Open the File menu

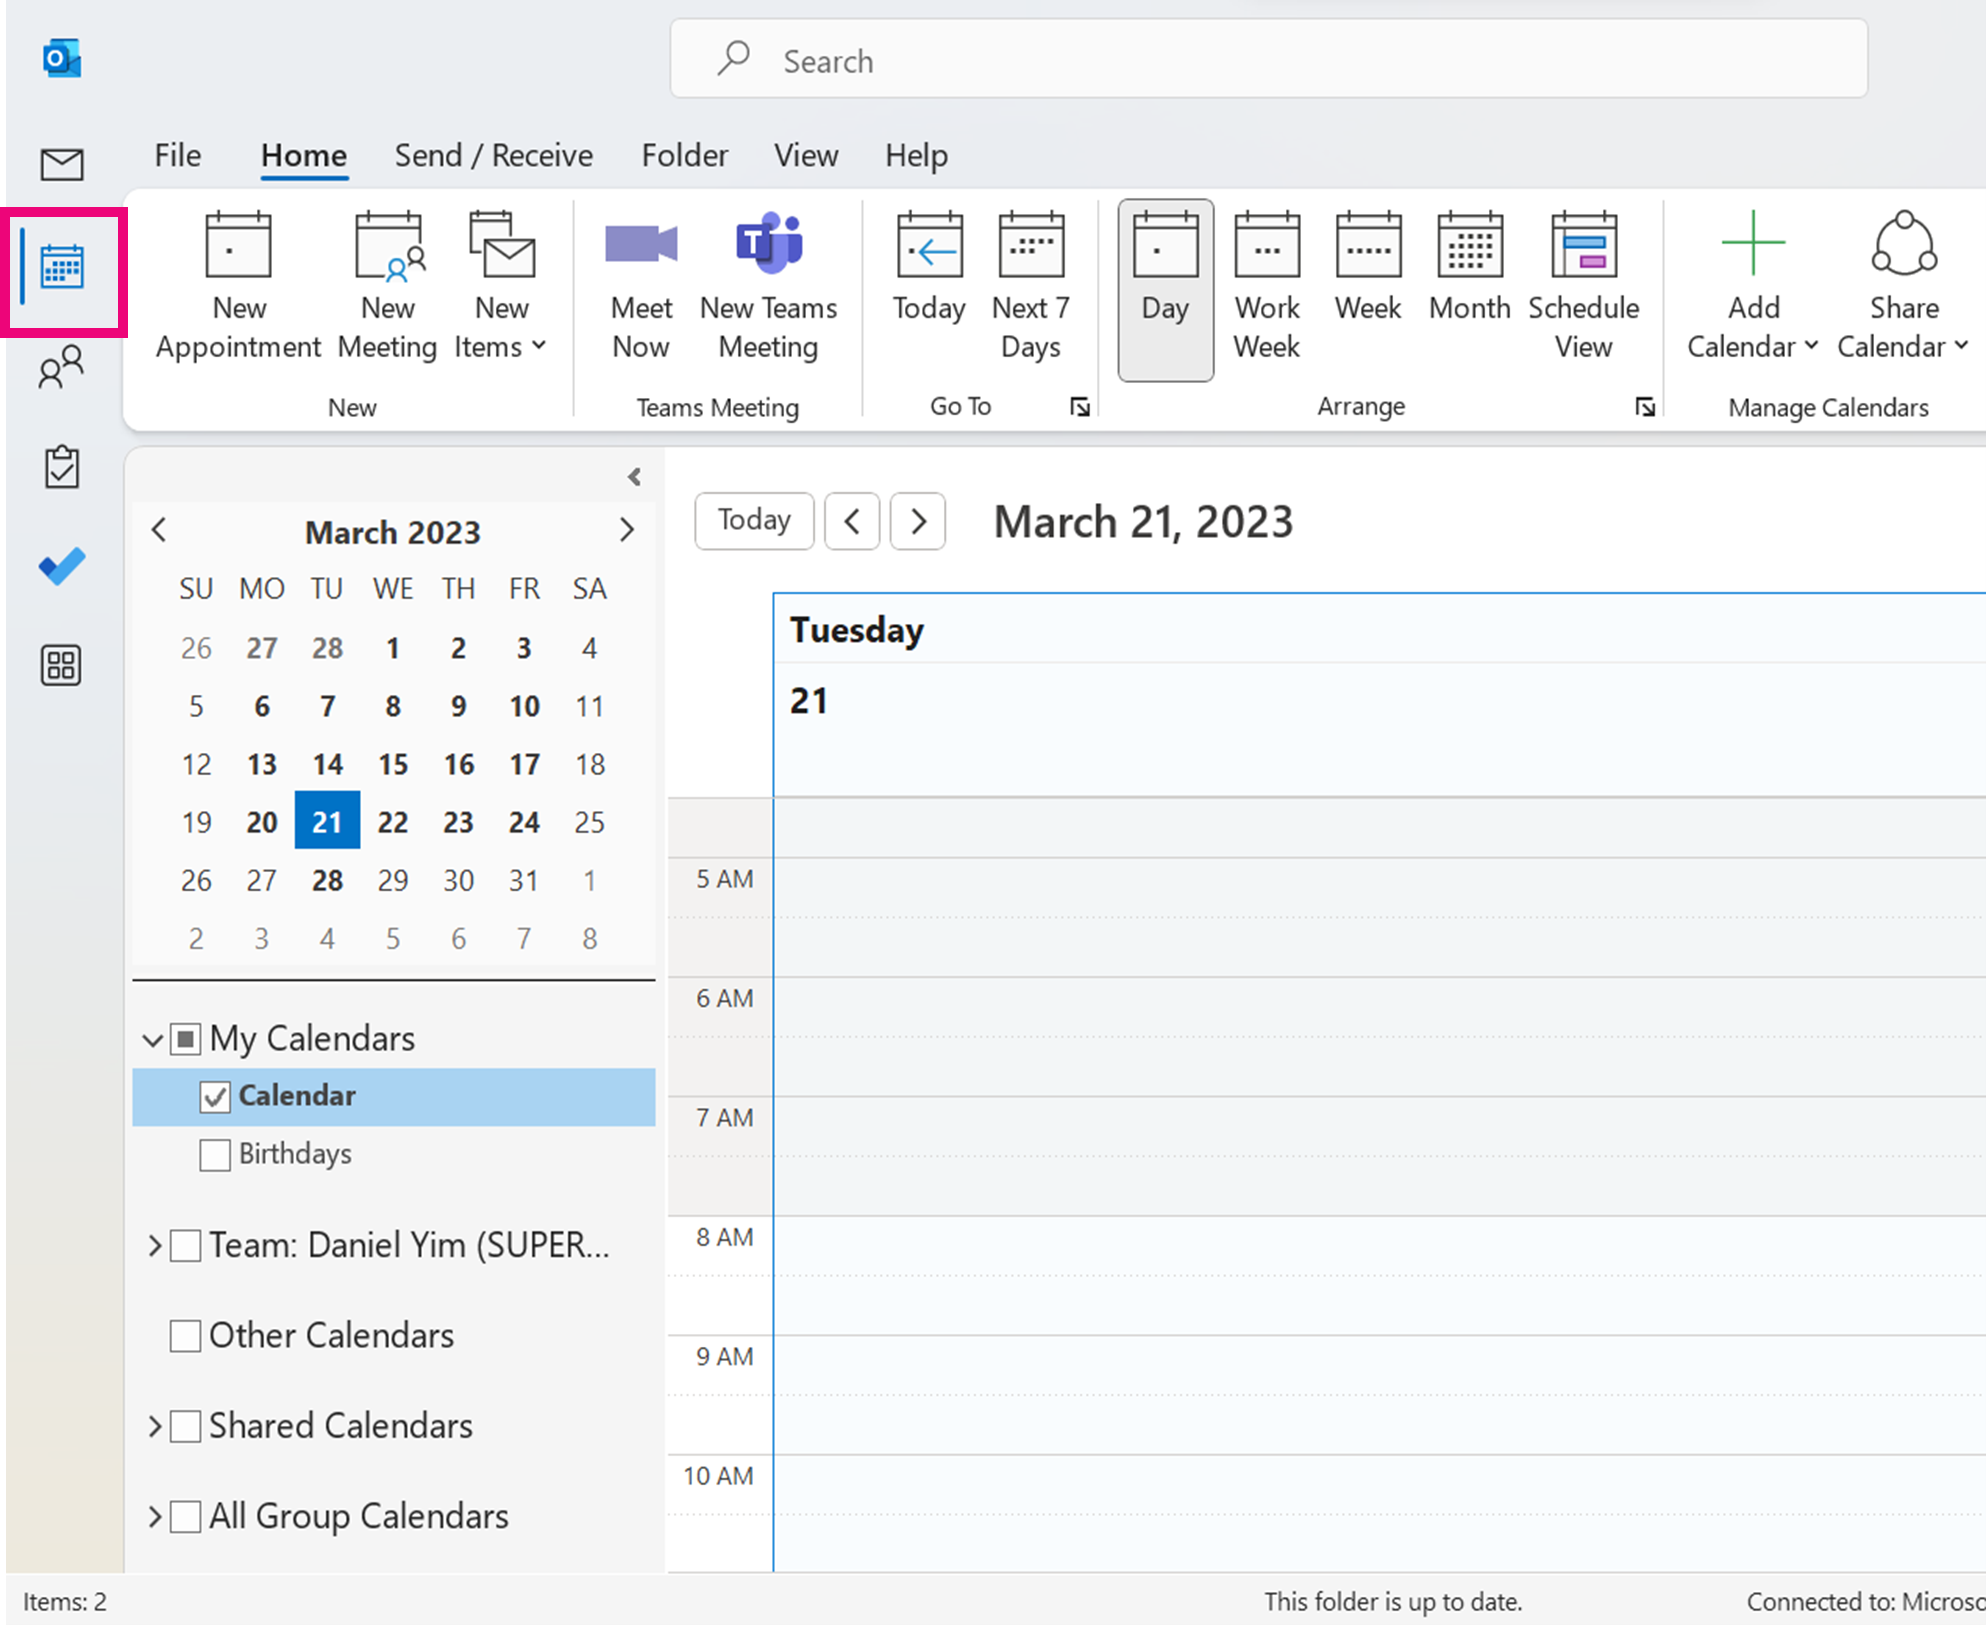[x=178, y=156]
